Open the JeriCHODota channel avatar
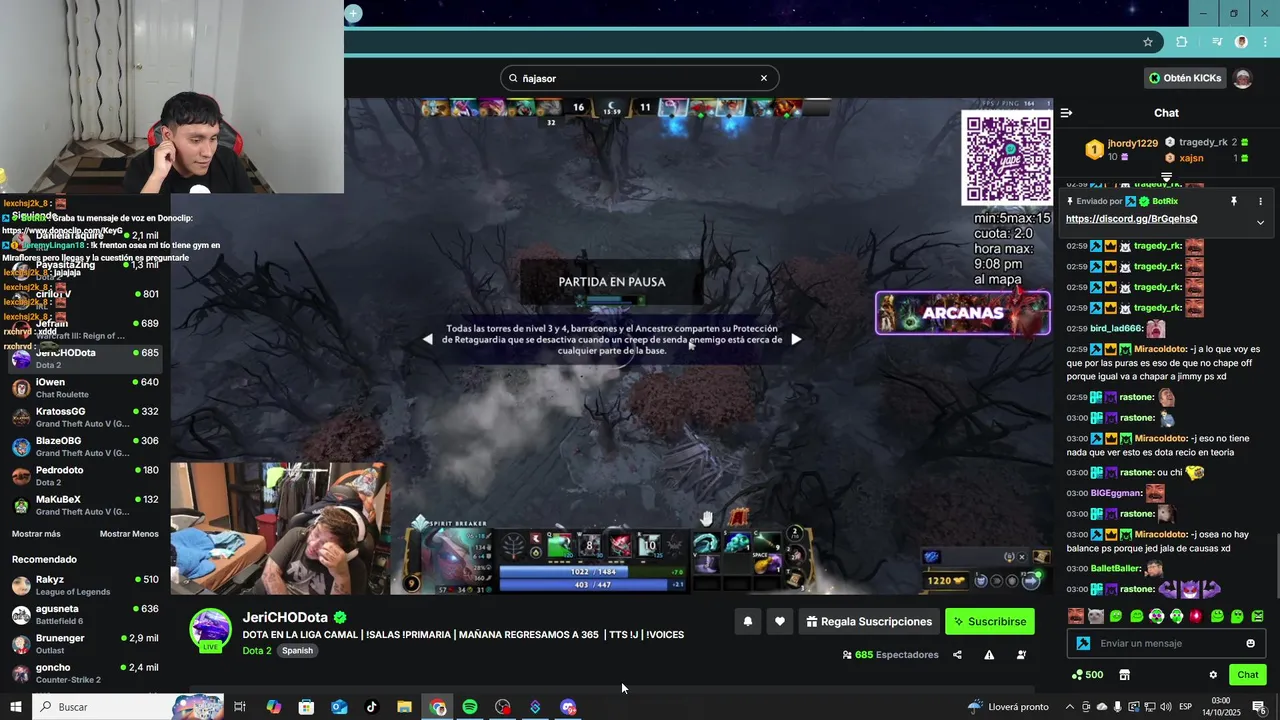Screen dimensions: 1280x720 (210, 630)
